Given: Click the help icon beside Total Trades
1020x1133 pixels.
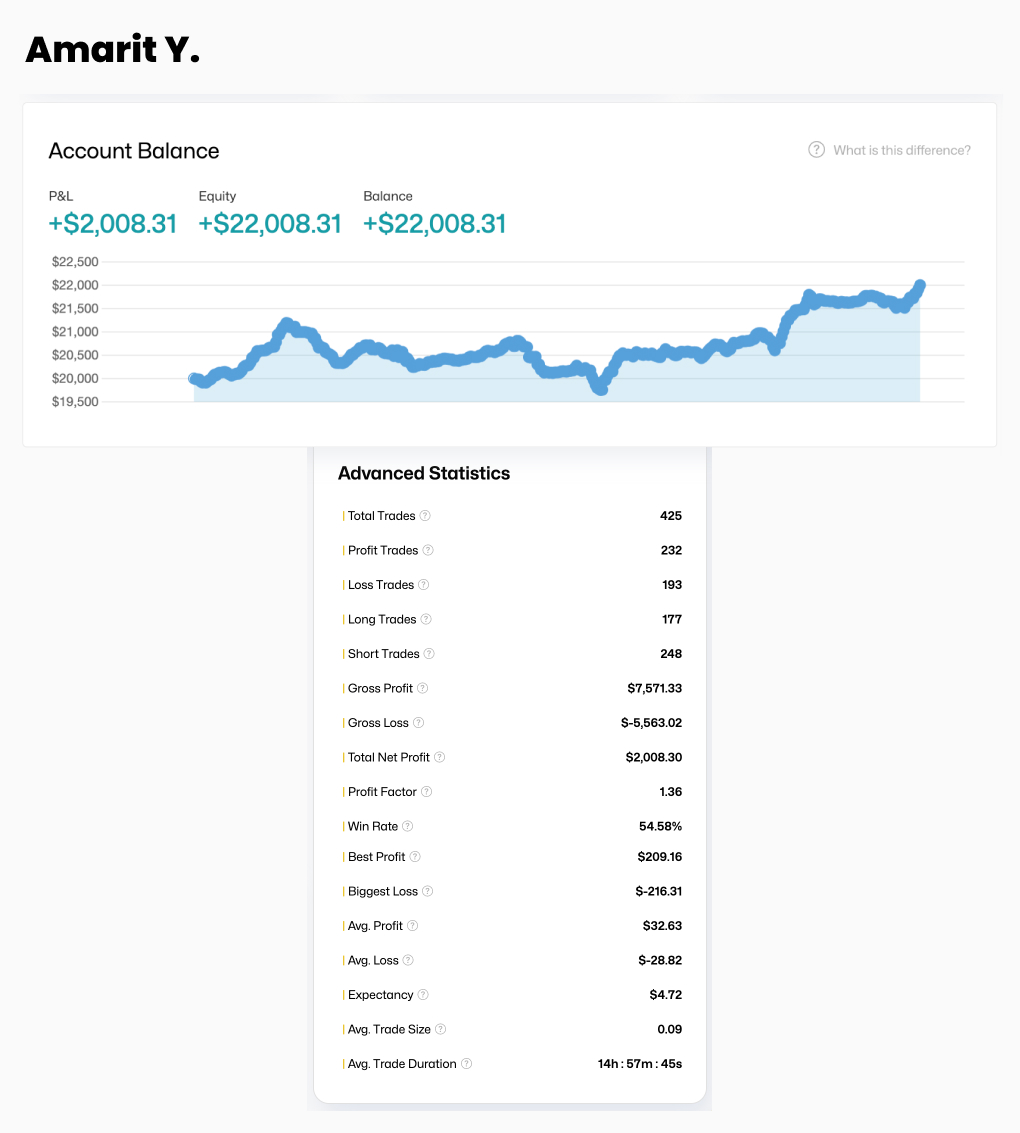Looking at the screenshot, I should (x=425, y=516).
